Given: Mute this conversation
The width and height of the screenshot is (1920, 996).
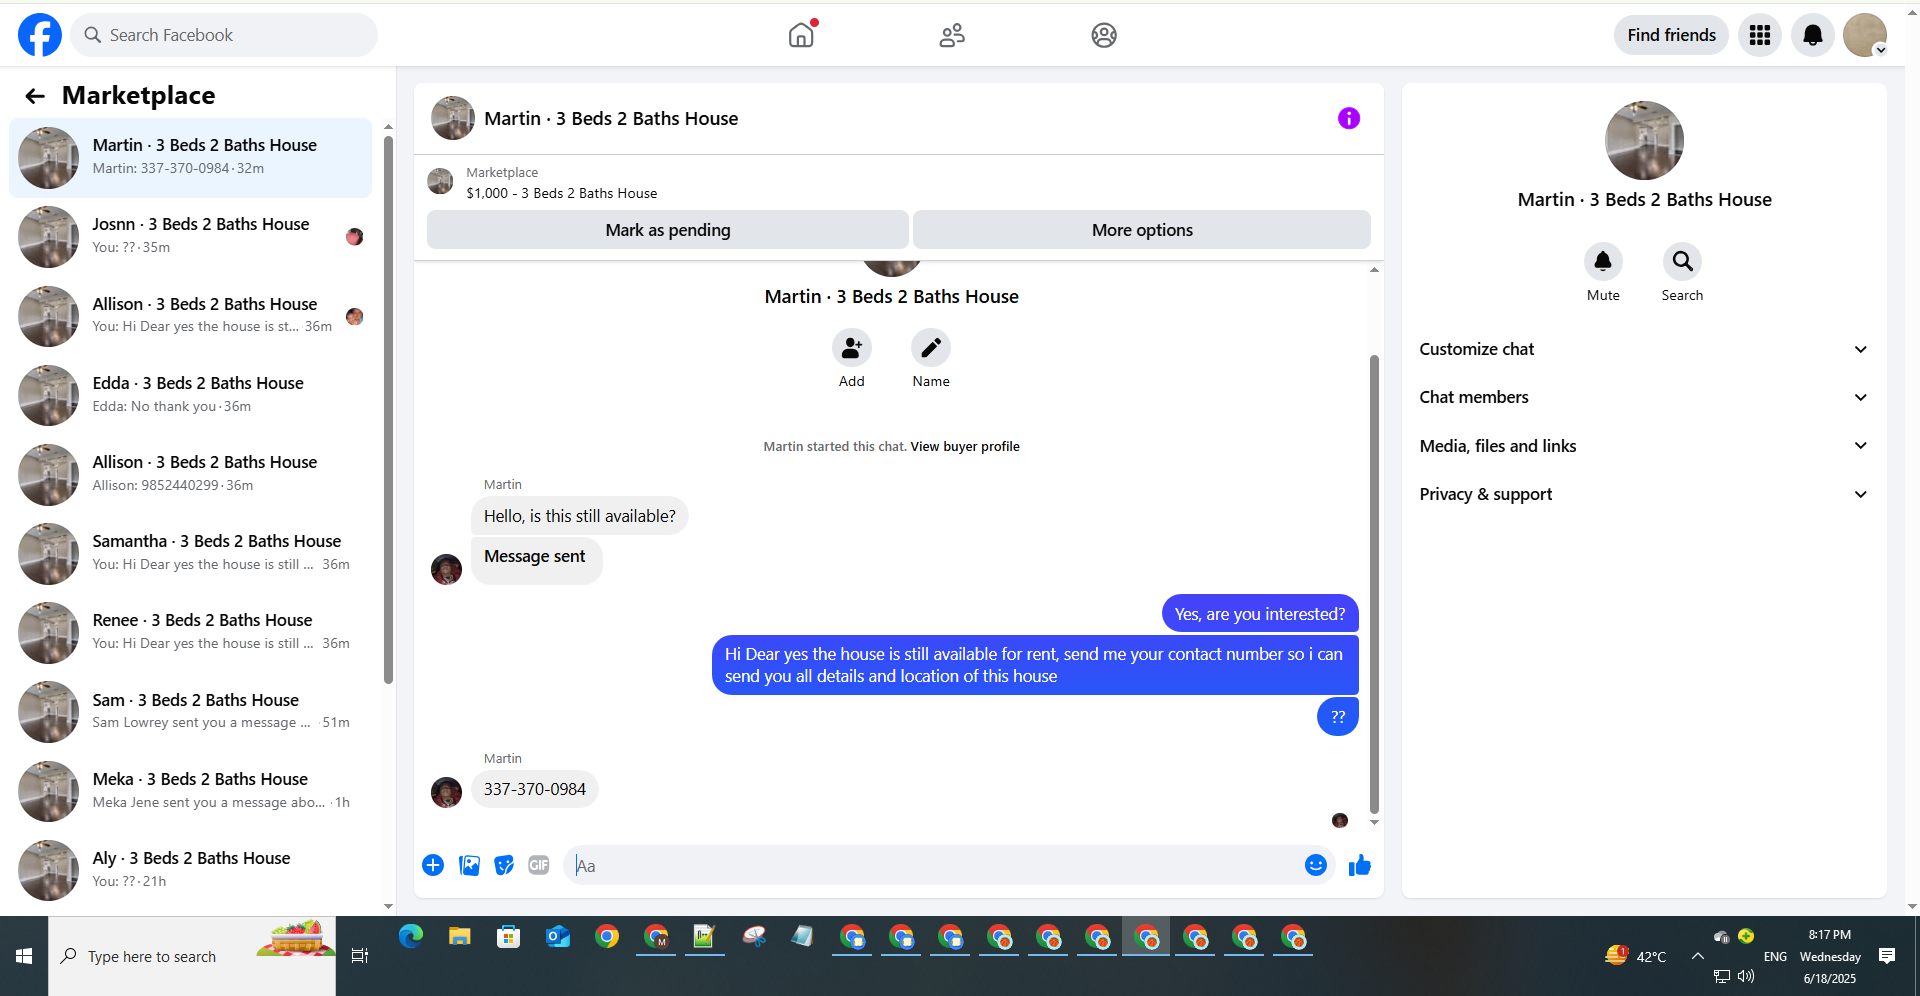Looking at the screenshot, I should [1603, 262].
